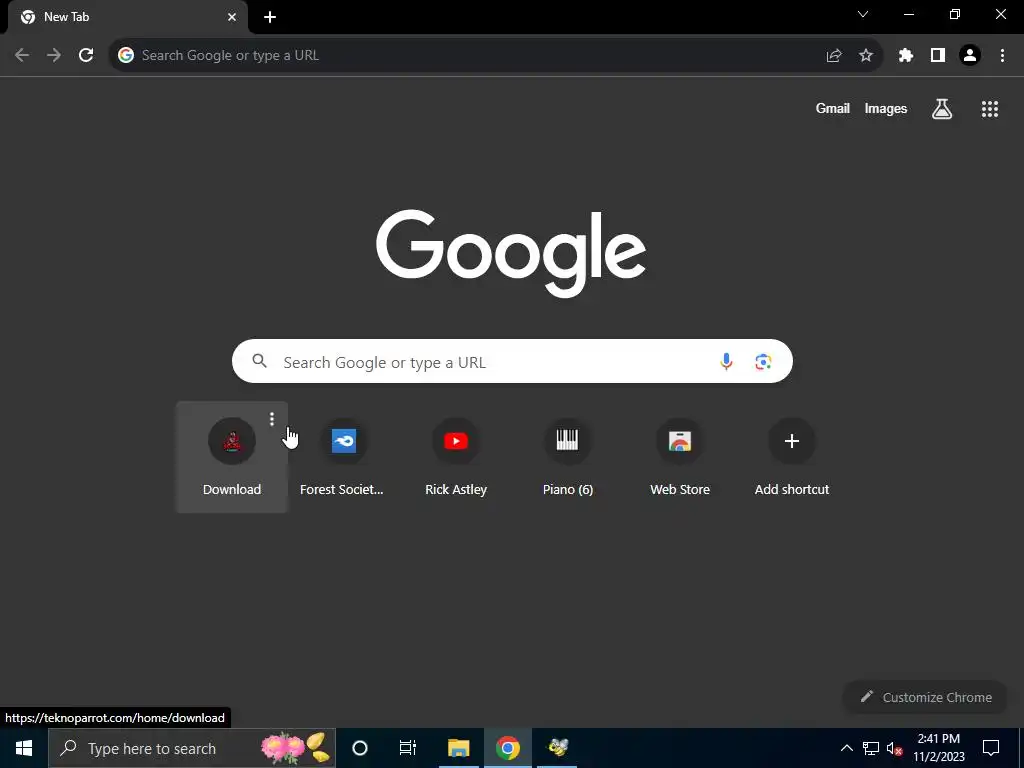Viewport: 1024px width, 768px height.
Task: Open the Gmail link
Action: [833, 109]
